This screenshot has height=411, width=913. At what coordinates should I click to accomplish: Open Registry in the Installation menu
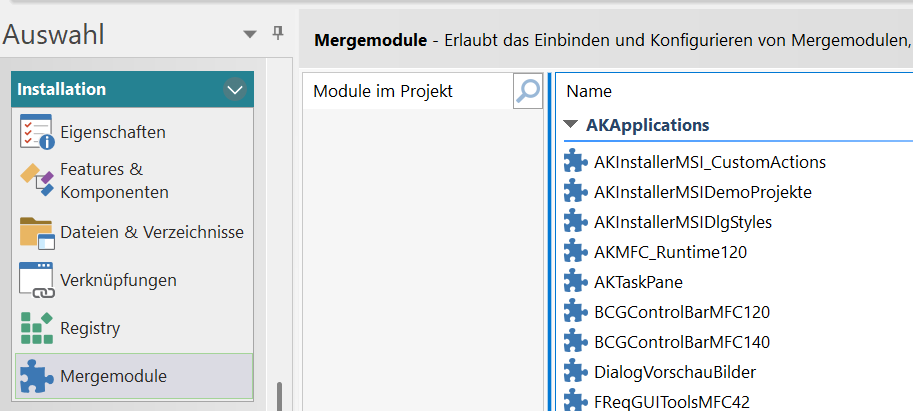tap(90, 328)
